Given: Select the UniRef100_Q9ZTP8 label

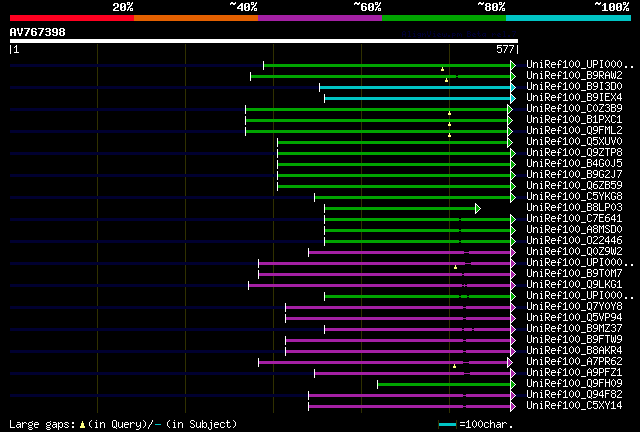Looking at the screenshot, I should coord(574,152).
